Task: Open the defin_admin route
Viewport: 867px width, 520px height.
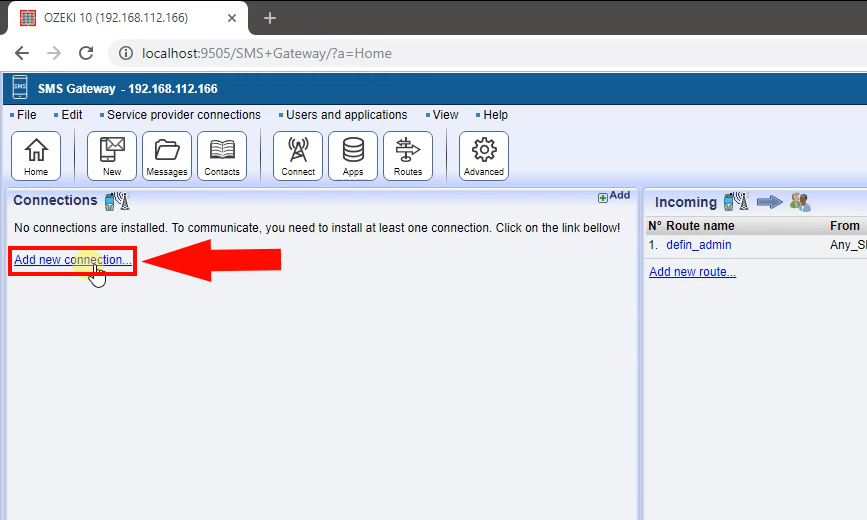Action: pos(699,245)
